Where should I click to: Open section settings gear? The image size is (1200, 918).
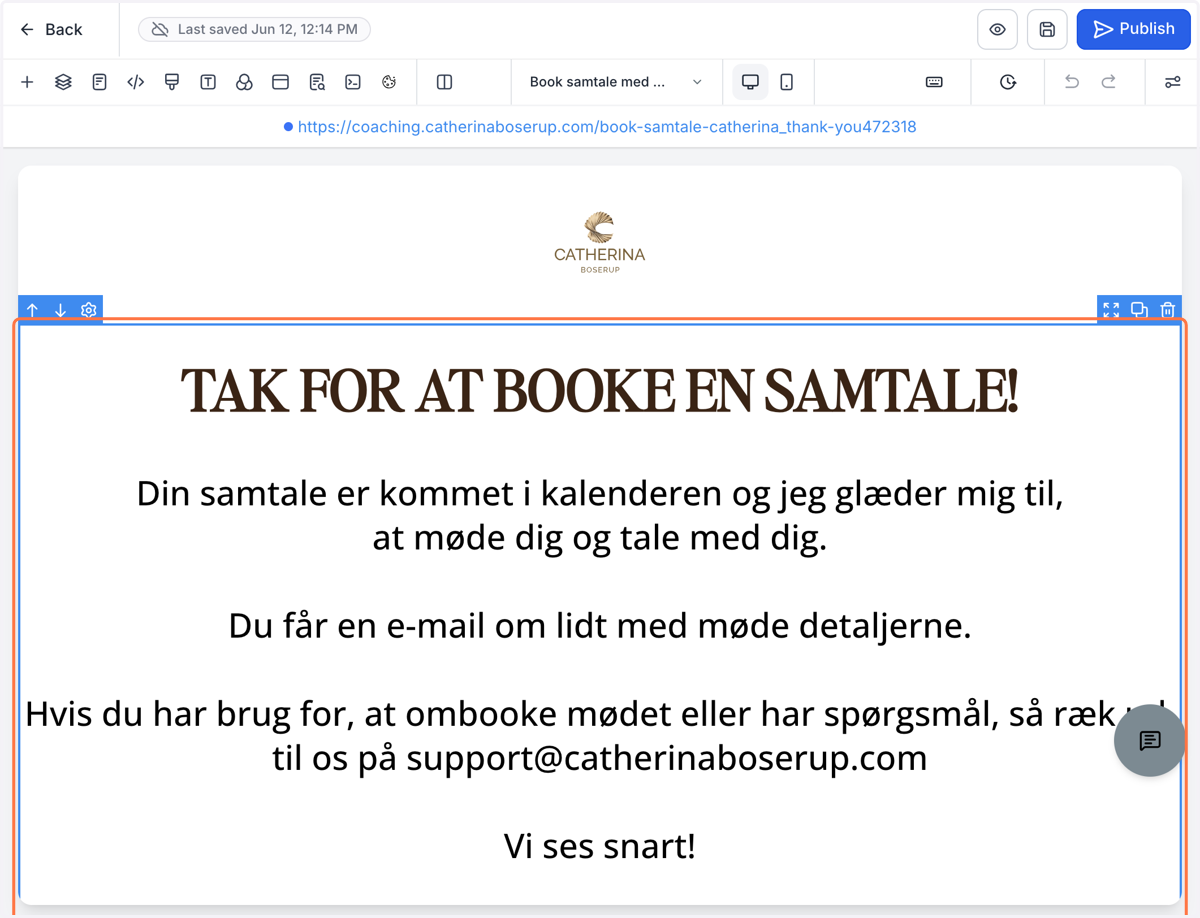89,310
